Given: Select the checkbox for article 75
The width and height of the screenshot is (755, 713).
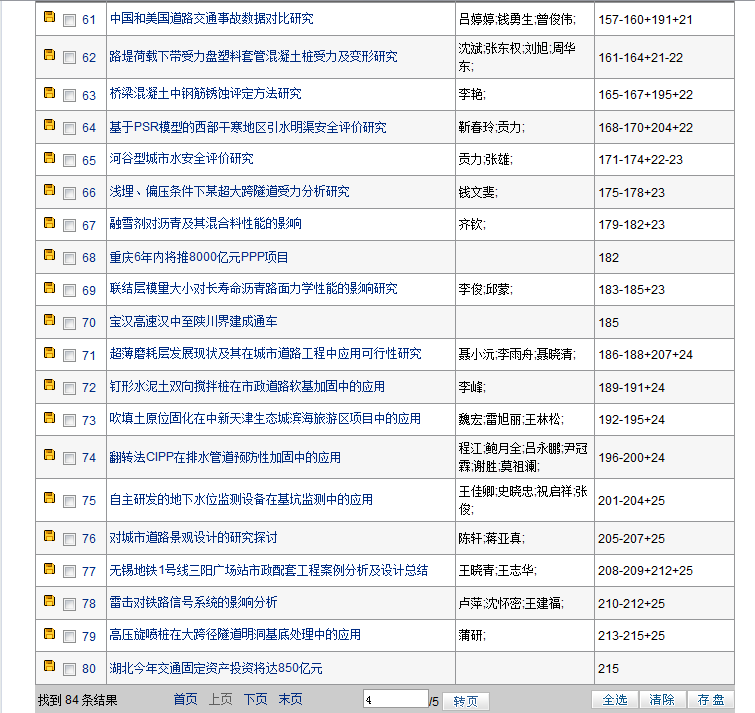Looking at the screenshot, I should click(69, 501).
